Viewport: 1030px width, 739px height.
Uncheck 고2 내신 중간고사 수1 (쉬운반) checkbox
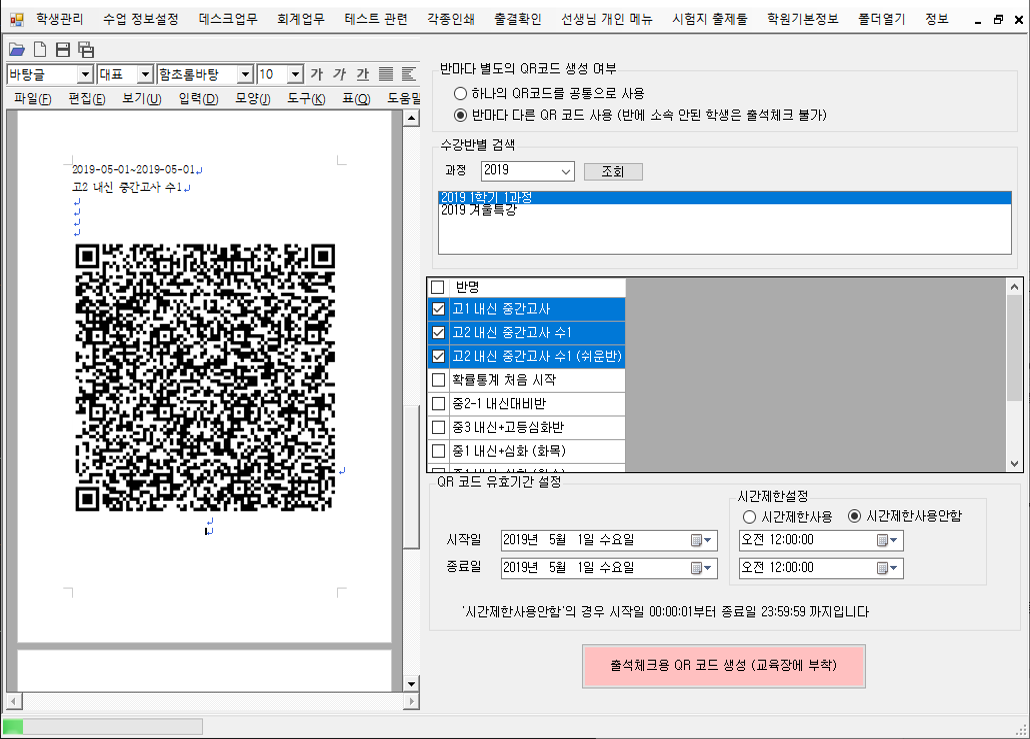(x=438, y=356)
